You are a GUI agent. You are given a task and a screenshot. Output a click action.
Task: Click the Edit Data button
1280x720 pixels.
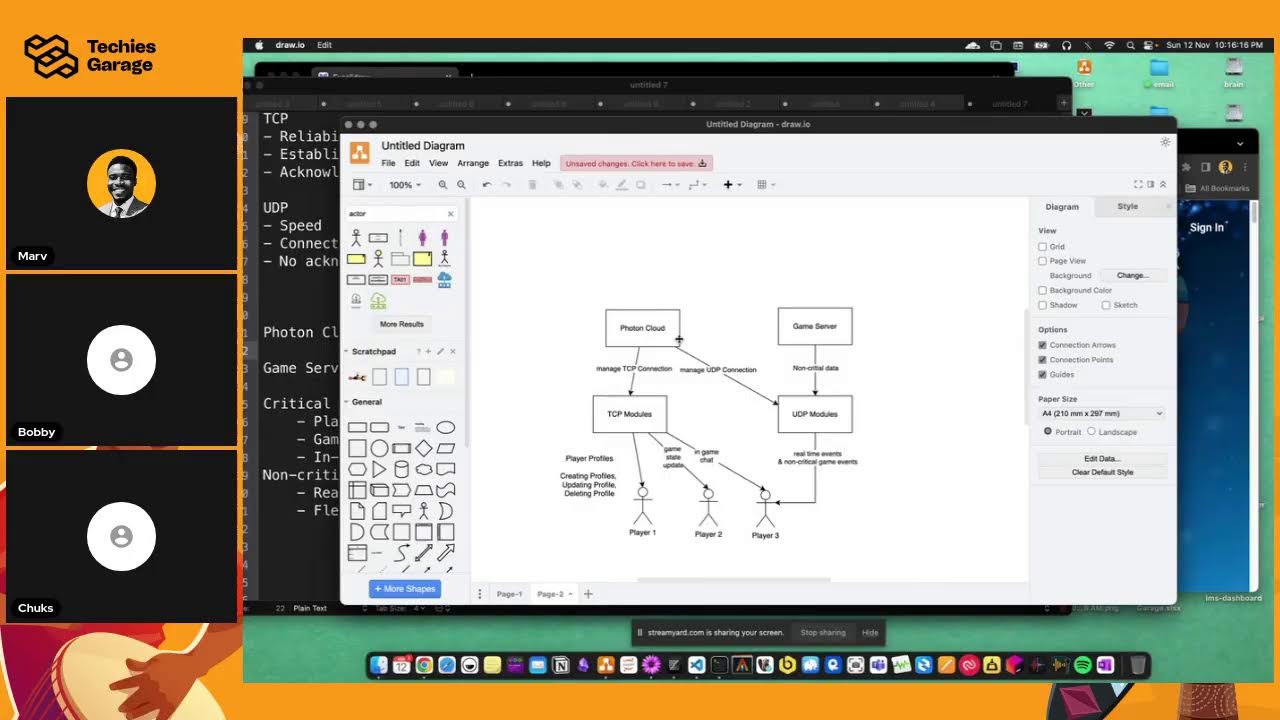[1102, 459]
